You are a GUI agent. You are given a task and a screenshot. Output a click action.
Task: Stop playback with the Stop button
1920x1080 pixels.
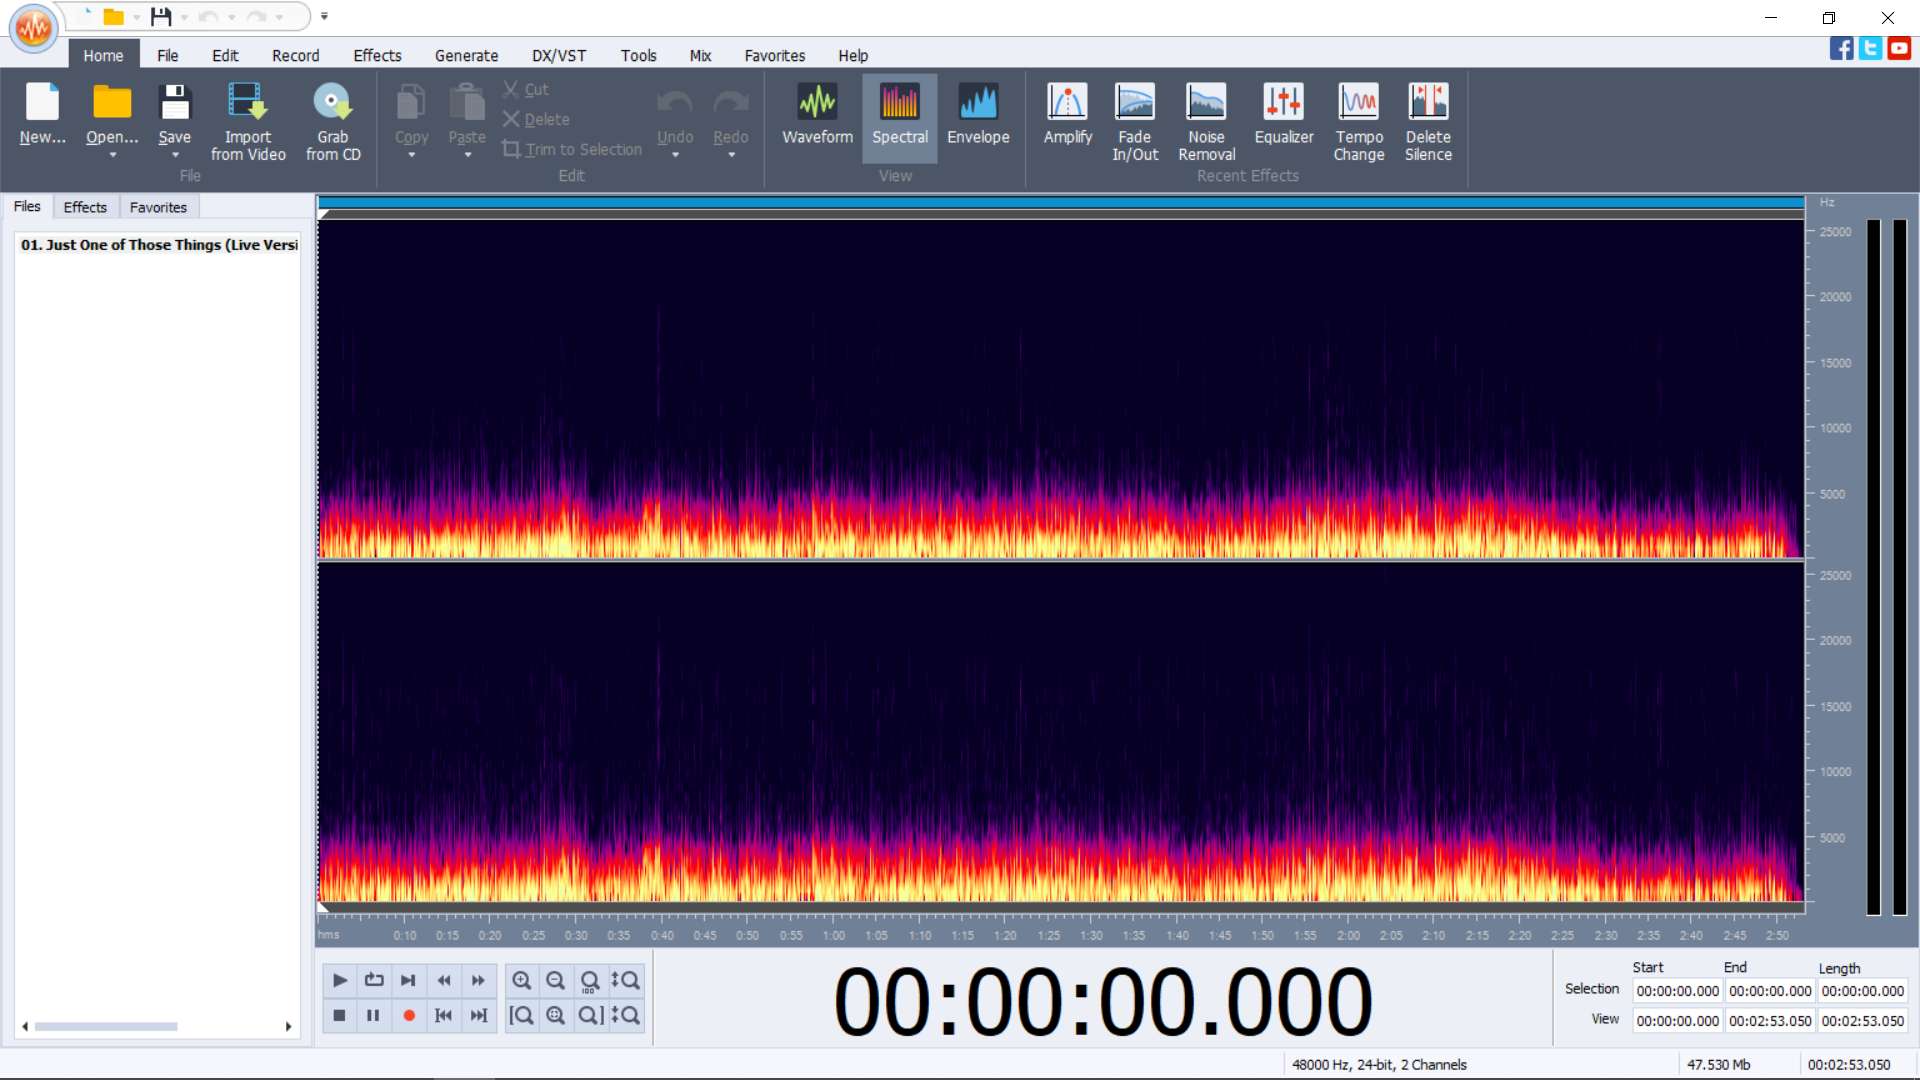point(339,1015)
